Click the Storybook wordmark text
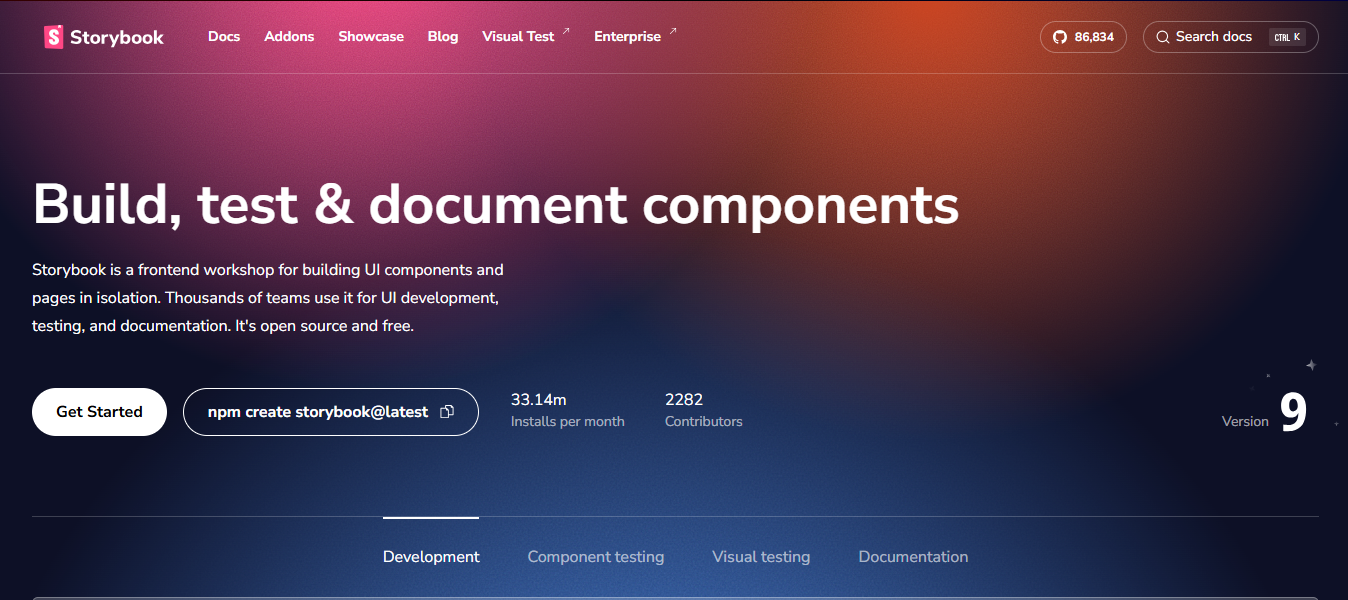Image resolution: width=1348 pixels, height=600 pixels. pyautogui.click(x=117, y=38)
